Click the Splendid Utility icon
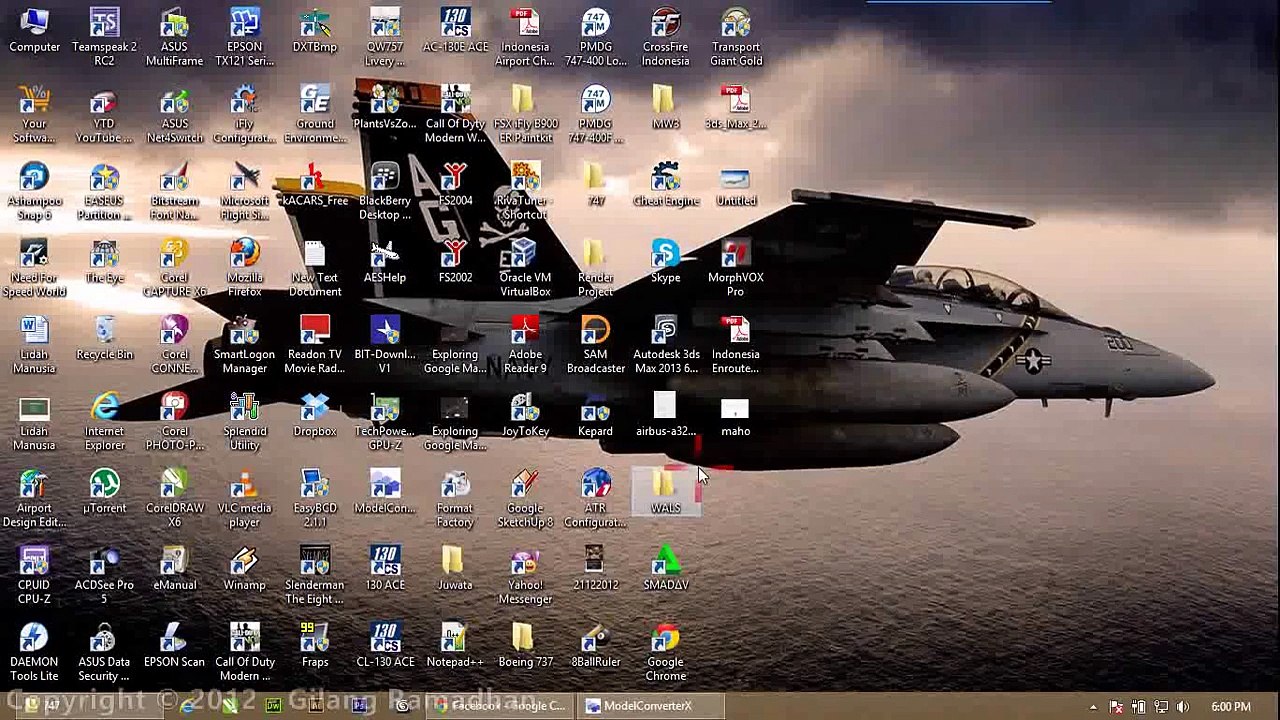The image size is (1280, 720). [x=244, y=423]
